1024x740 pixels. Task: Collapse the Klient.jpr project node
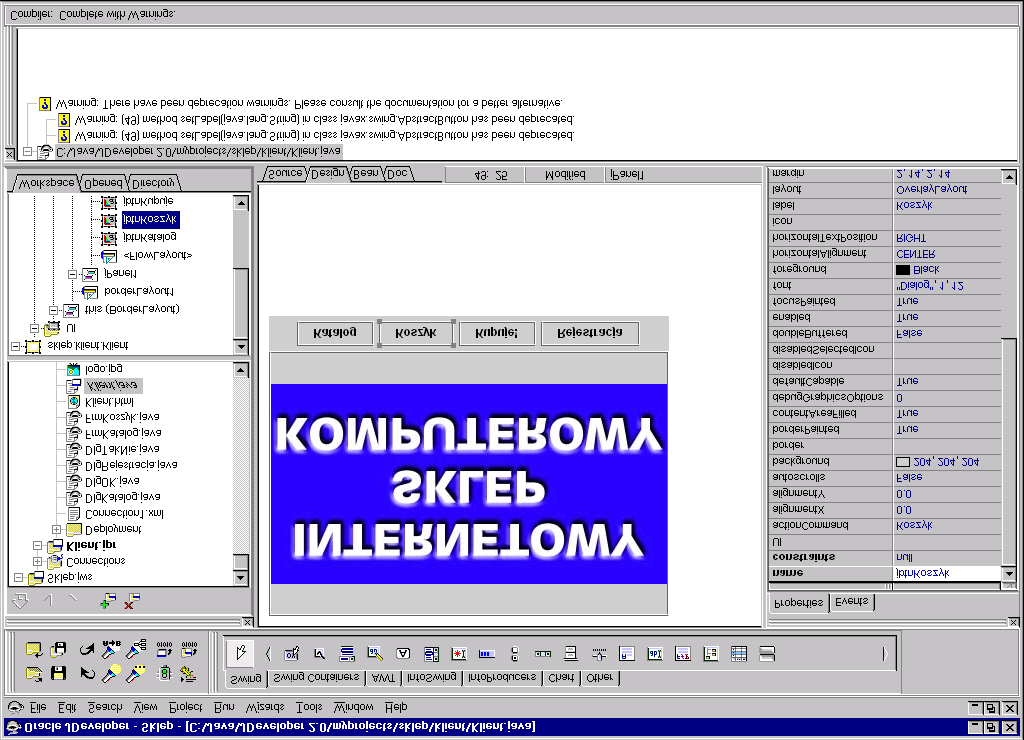pos(37,545)
